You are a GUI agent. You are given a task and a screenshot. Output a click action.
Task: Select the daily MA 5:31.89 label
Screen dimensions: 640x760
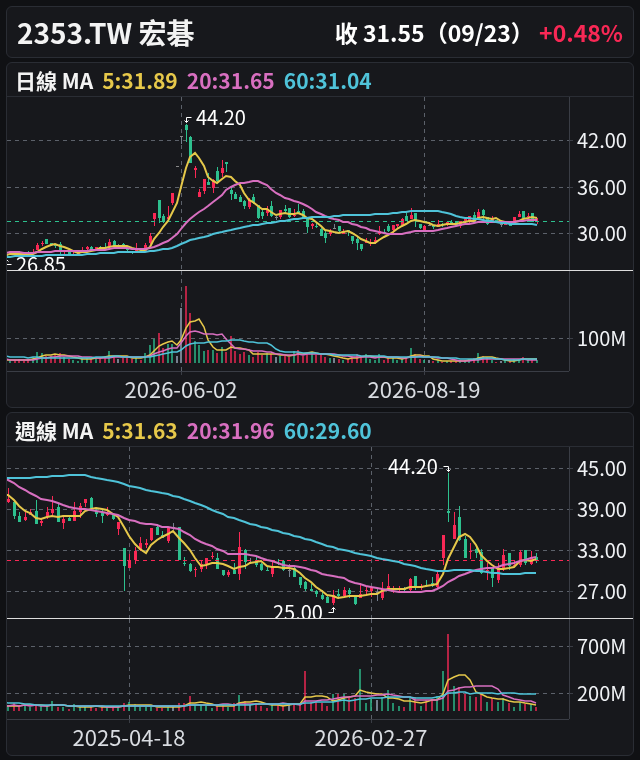coord(140,81)
